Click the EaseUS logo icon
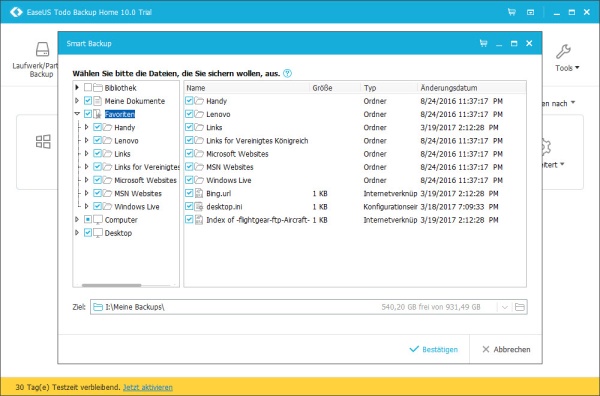Viewport: 600px width, 396px height. pyautogui.click(x=16, y=12)
